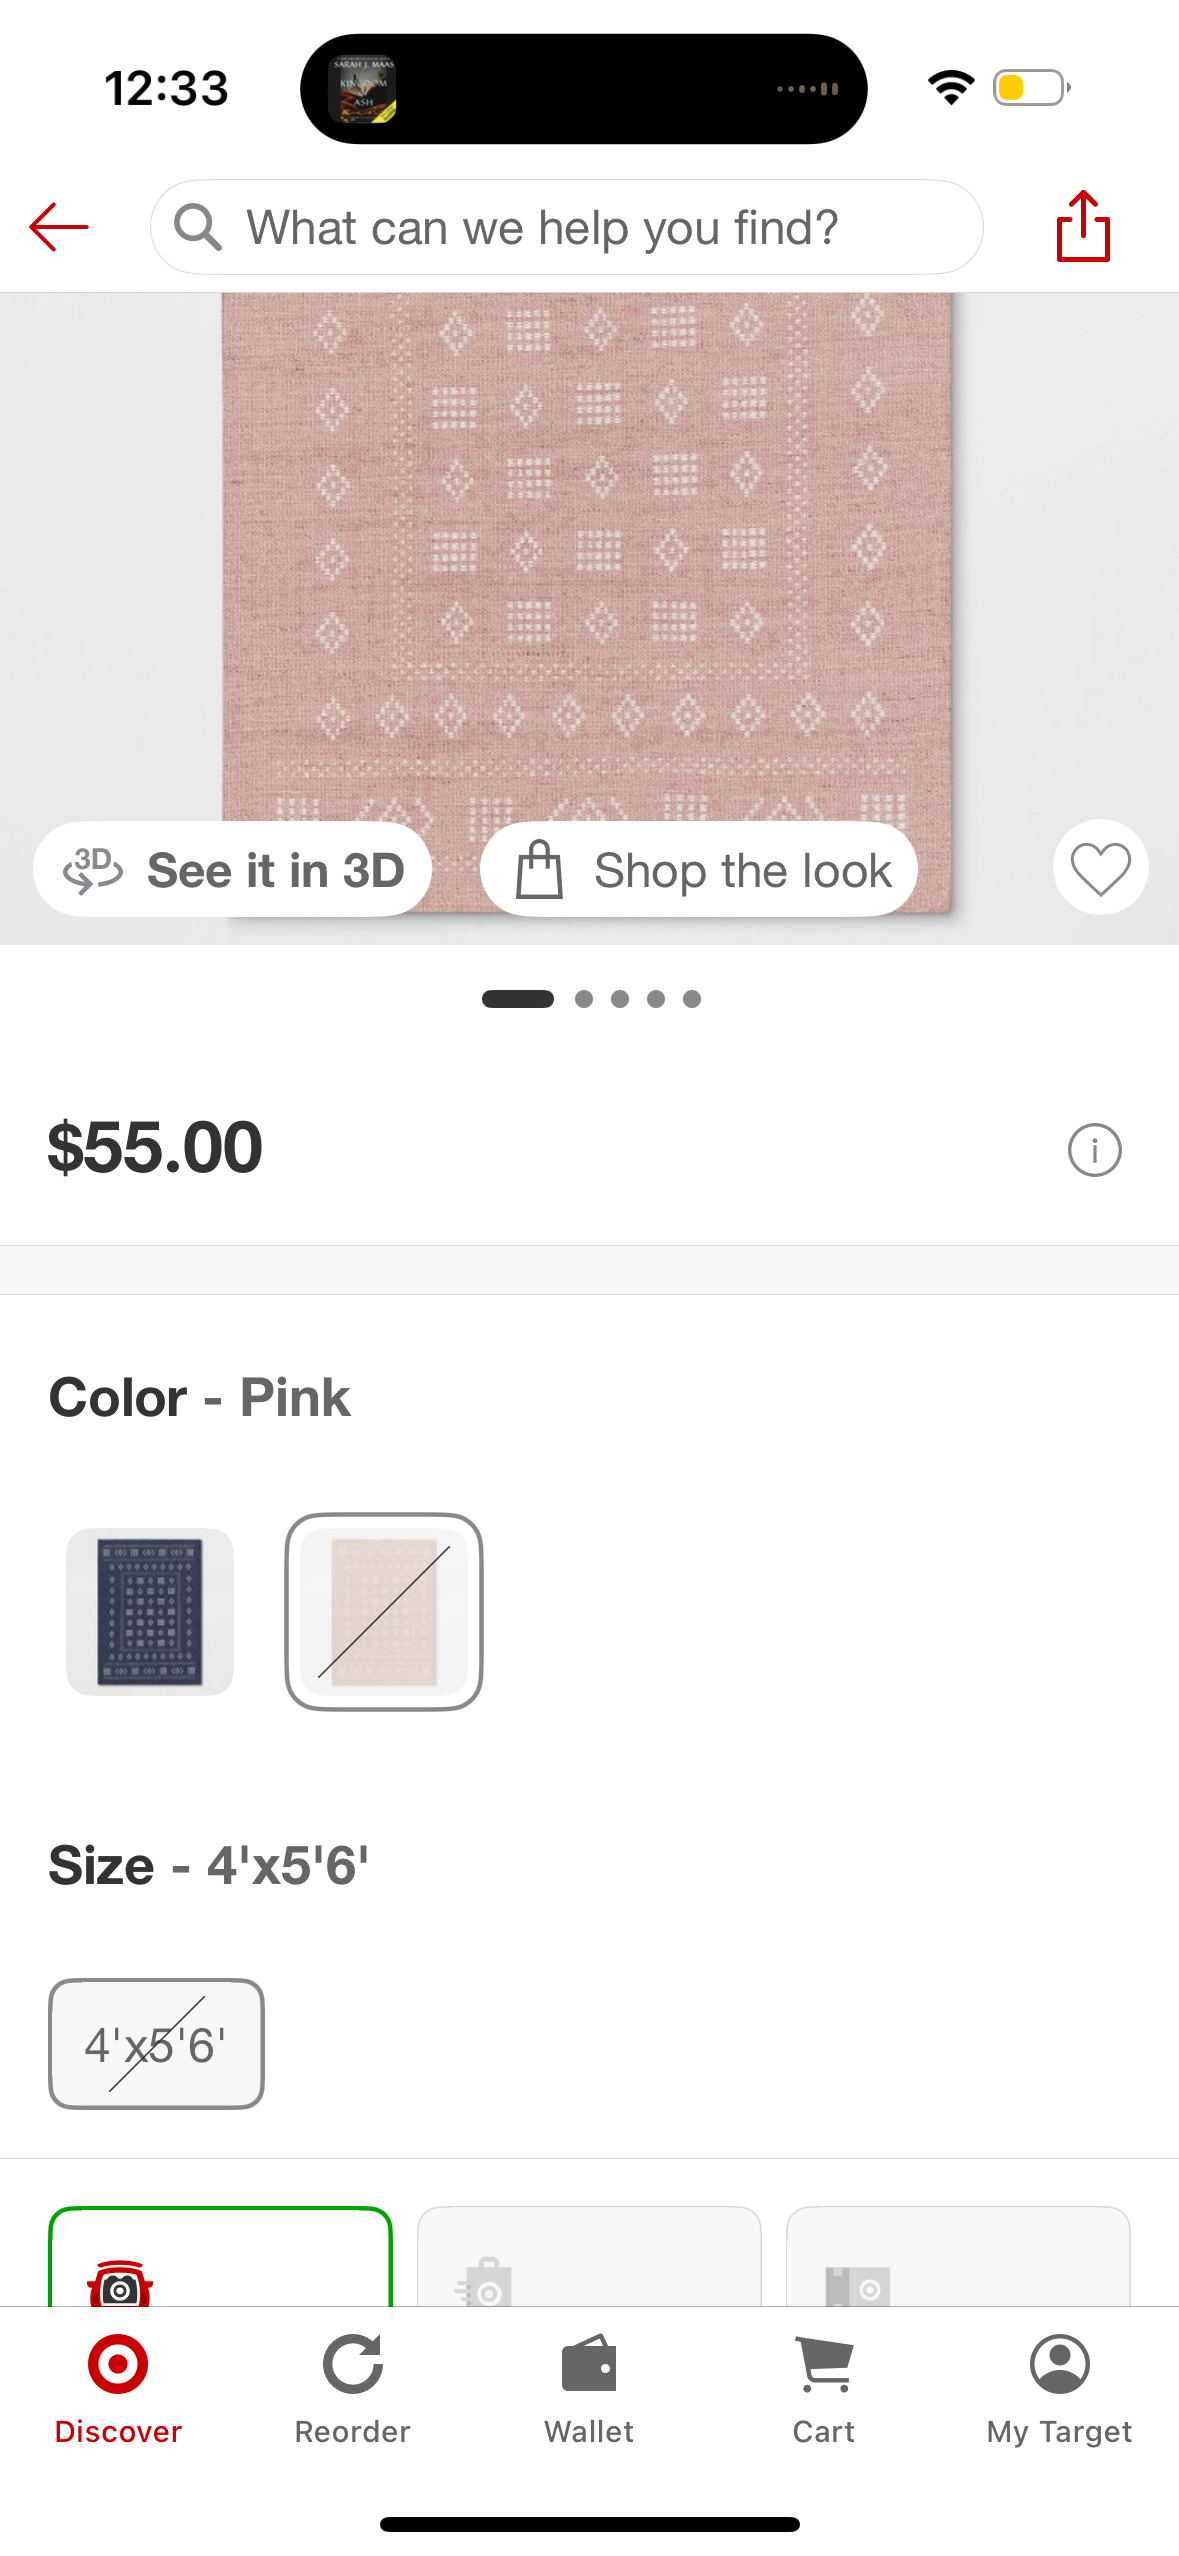Select the pink rug color swatch

(384, 1611)
